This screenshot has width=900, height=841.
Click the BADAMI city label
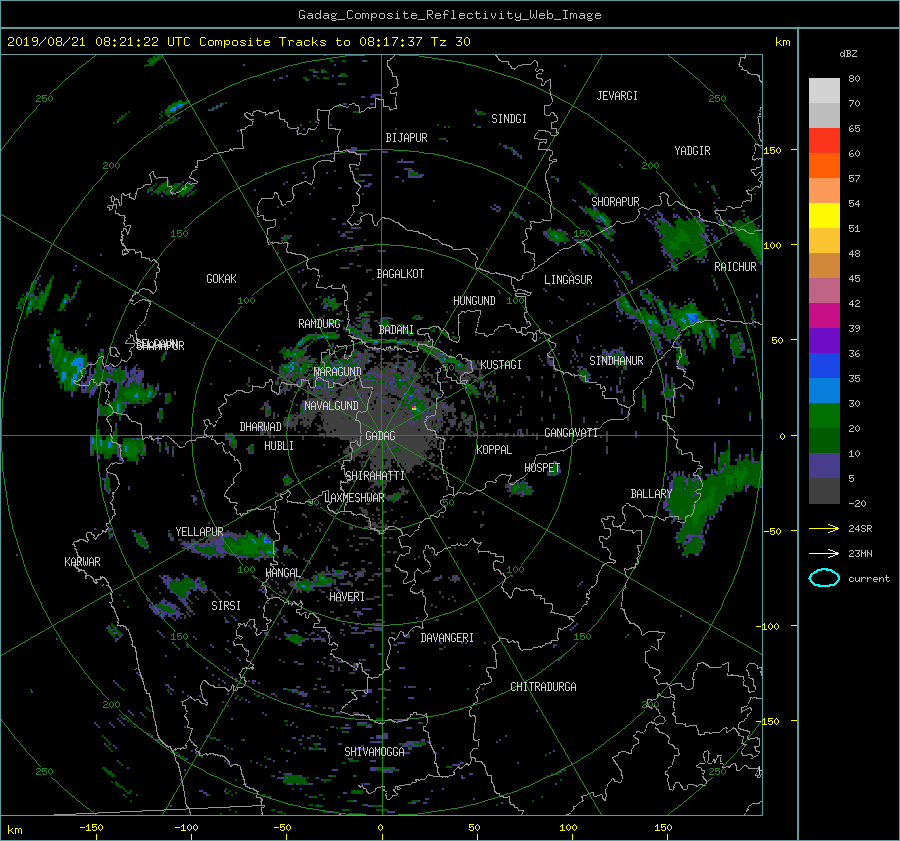pyautogui.click(x=396, y=330)
